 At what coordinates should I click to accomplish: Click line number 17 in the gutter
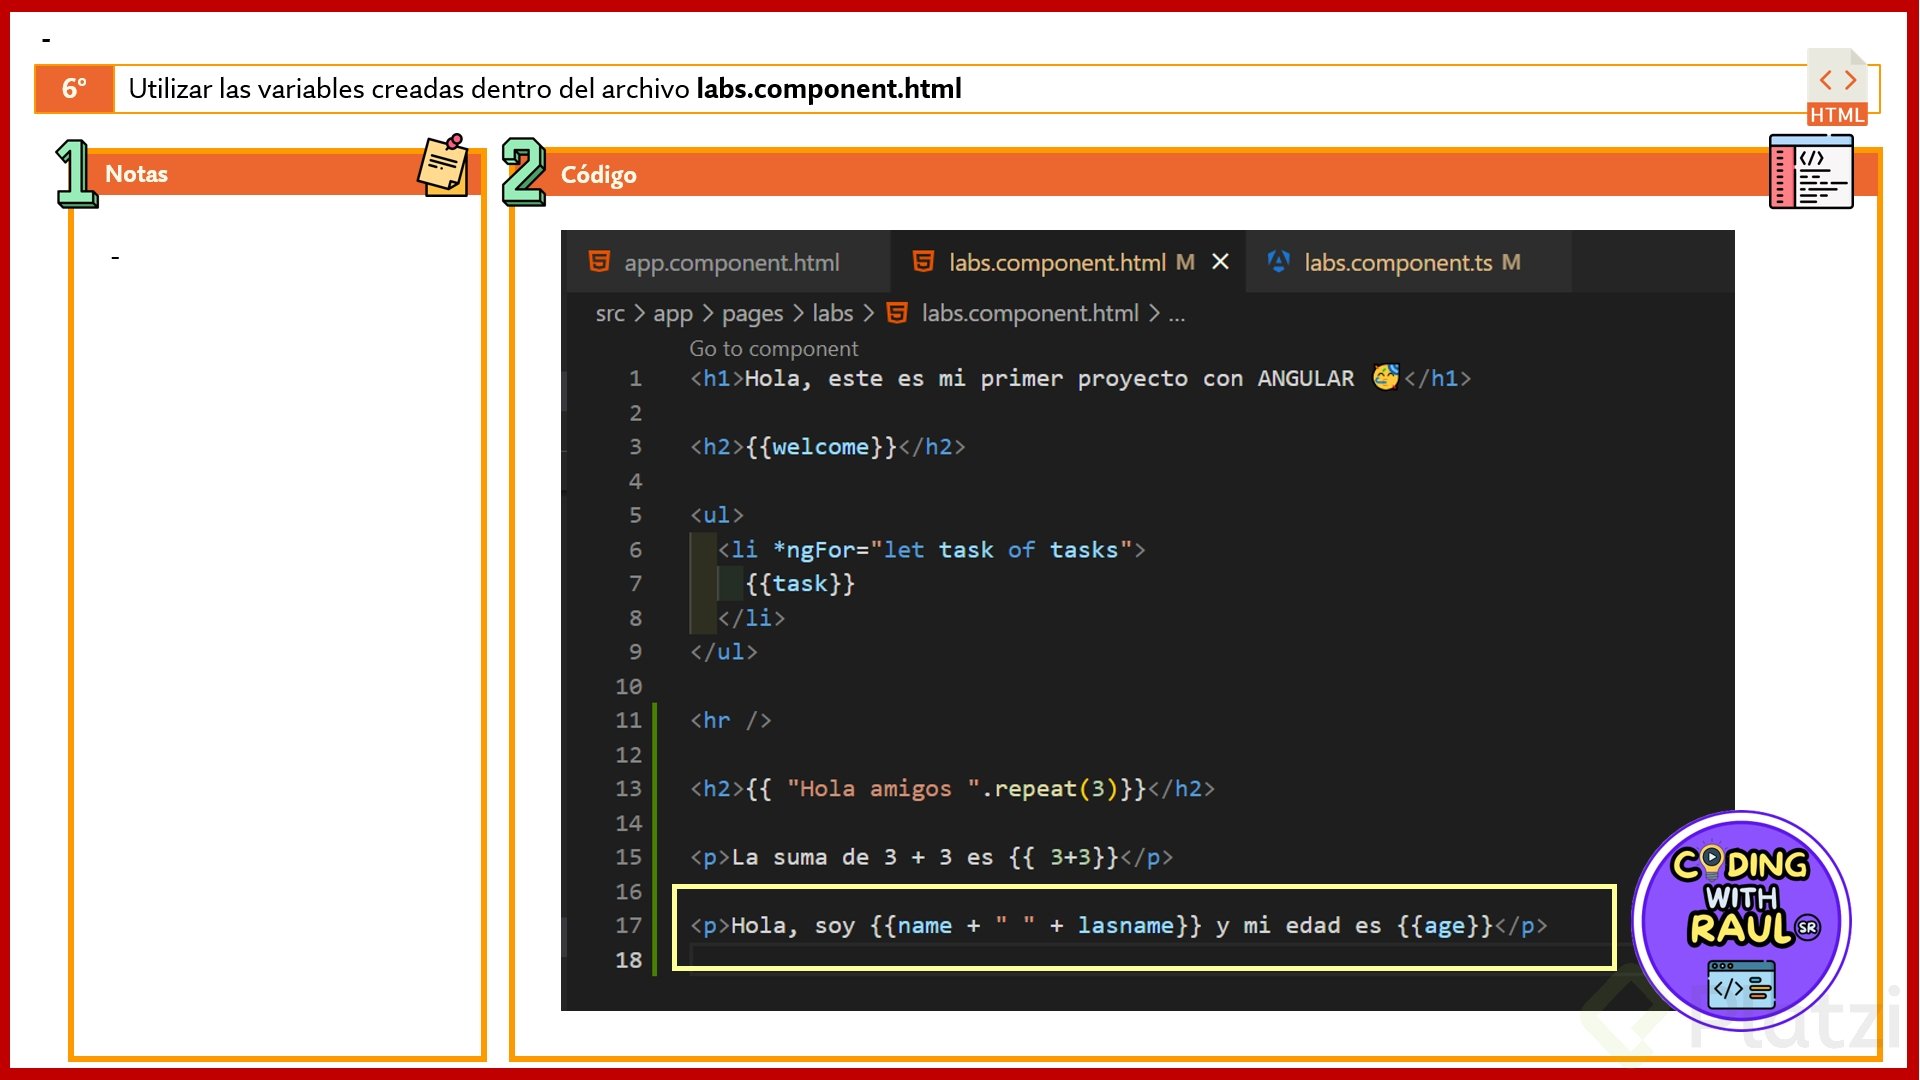pyautogui.click(x=628, y=926)
